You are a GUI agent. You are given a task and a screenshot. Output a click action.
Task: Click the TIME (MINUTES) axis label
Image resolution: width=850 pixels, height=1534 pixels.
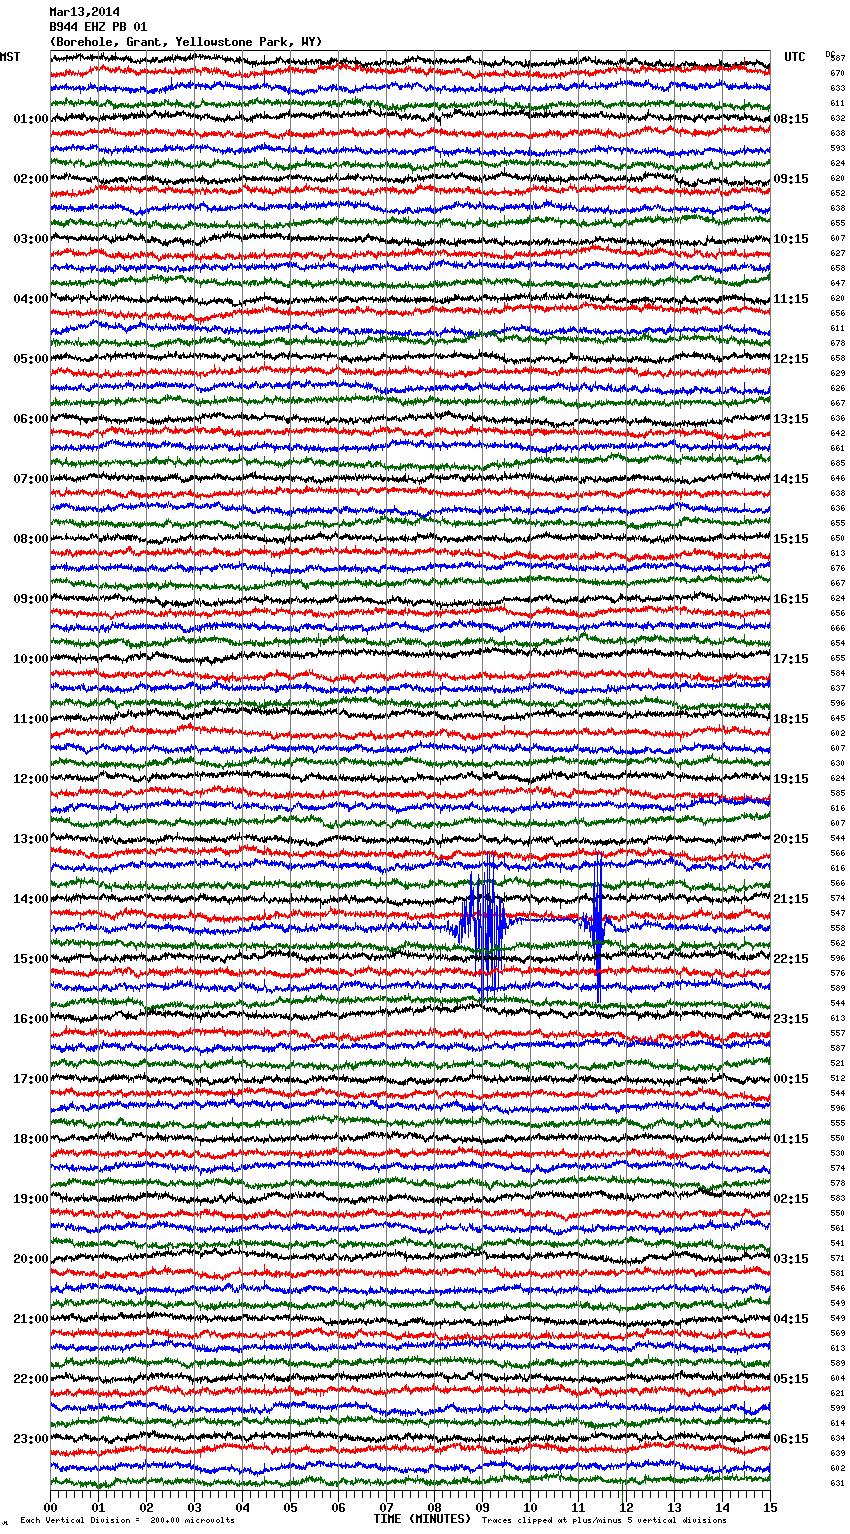[422, 1519]
